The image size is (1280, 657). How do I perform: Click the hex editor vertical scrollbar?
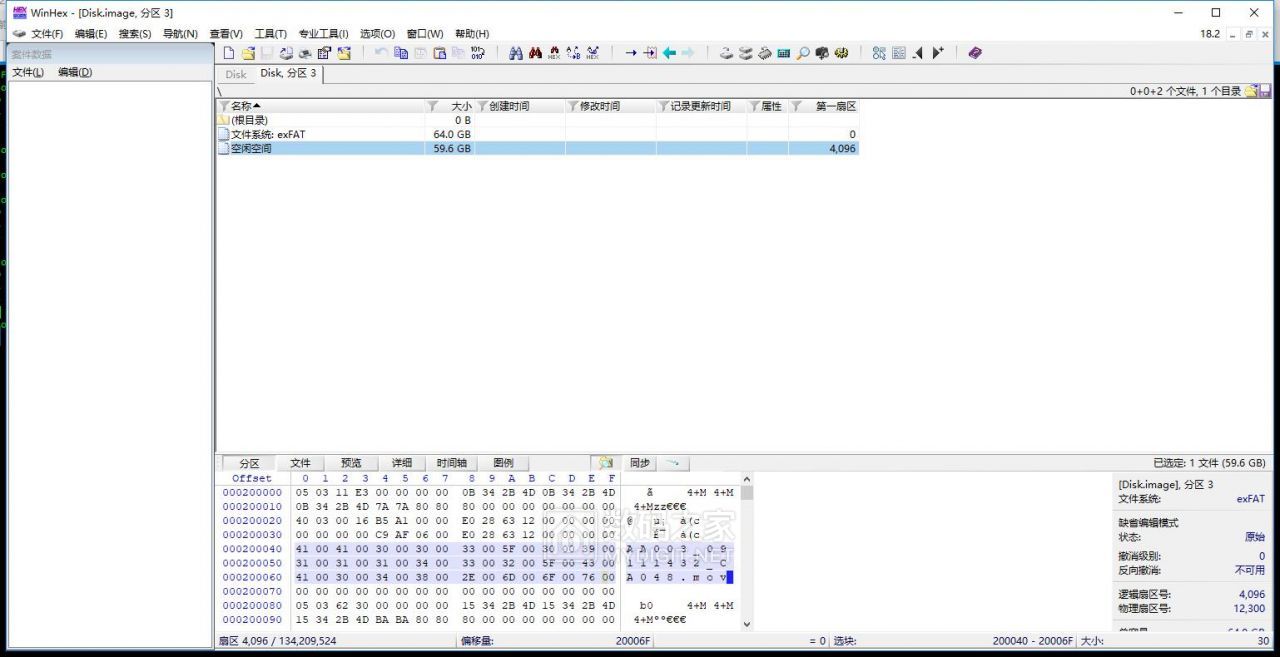pyautogui.click(x=746, y=553)
